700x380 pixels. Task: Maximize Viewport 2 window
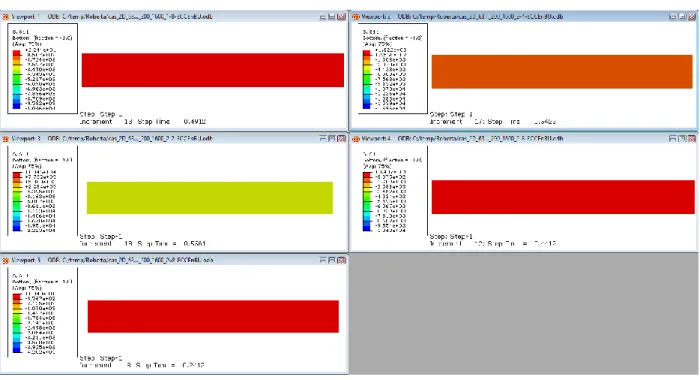pos(682,17)
